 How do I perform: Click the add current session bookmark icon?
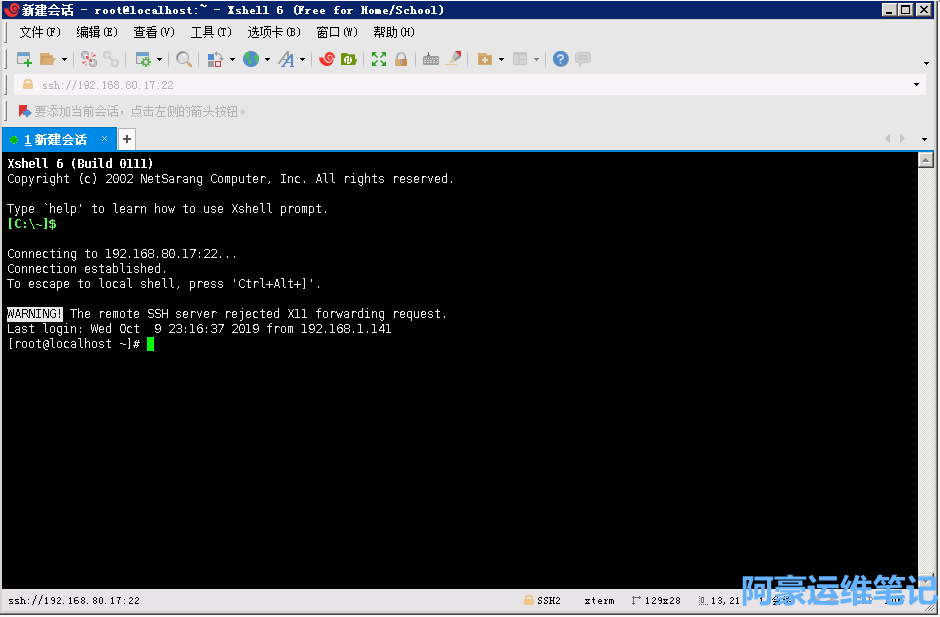(25, 111)
